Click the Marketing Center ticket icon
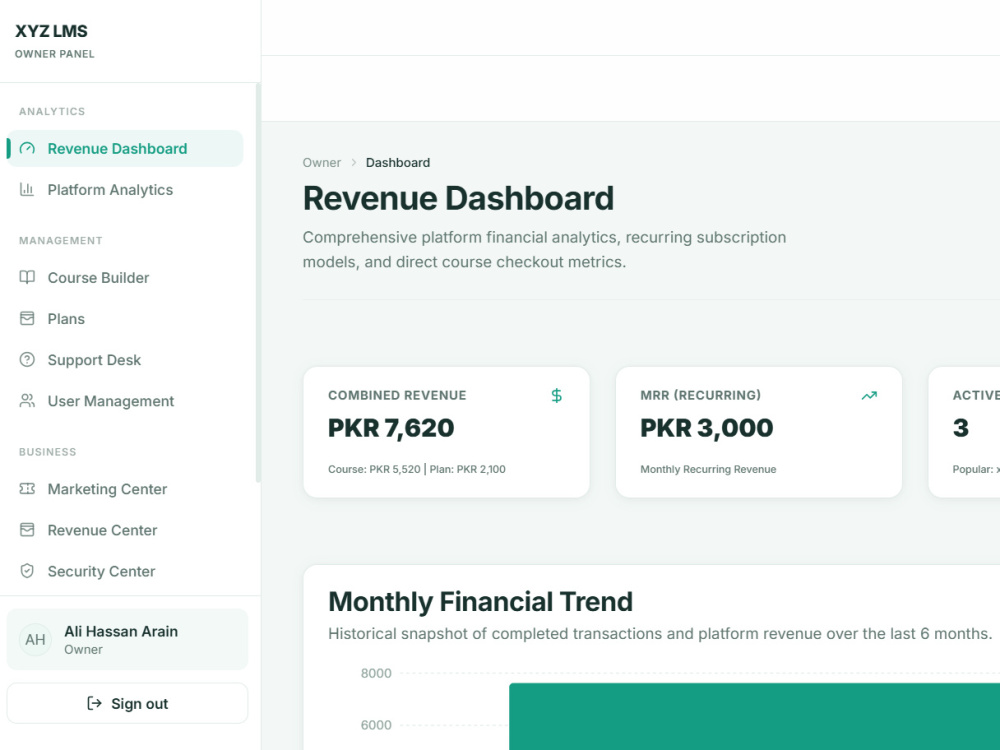The image size is (1000, 750). [x=27, y=489]
